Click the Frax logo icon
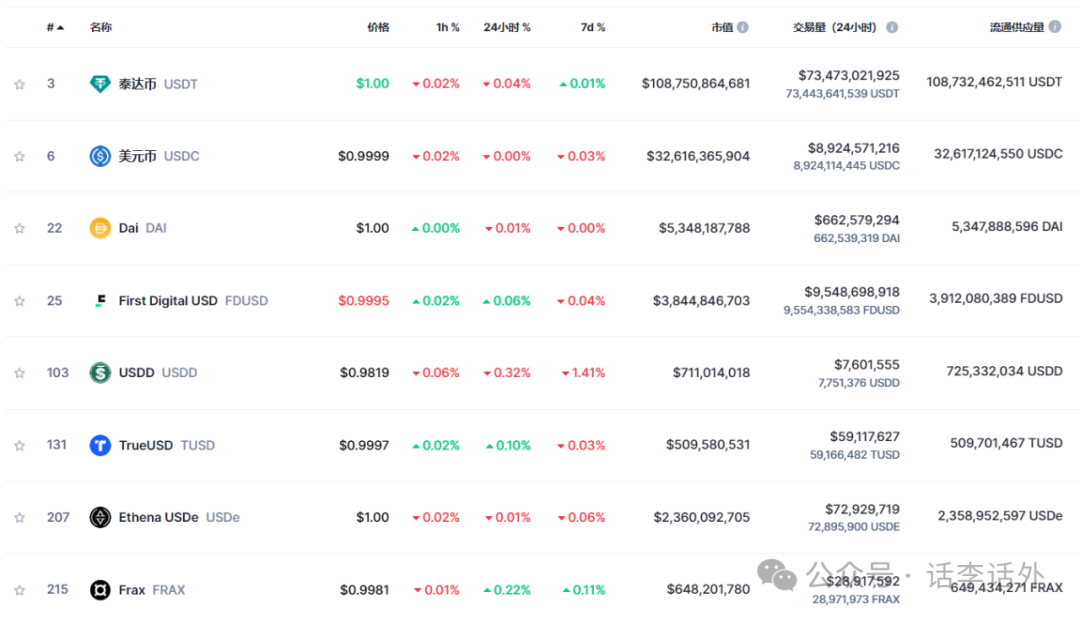 coord(100,590)
